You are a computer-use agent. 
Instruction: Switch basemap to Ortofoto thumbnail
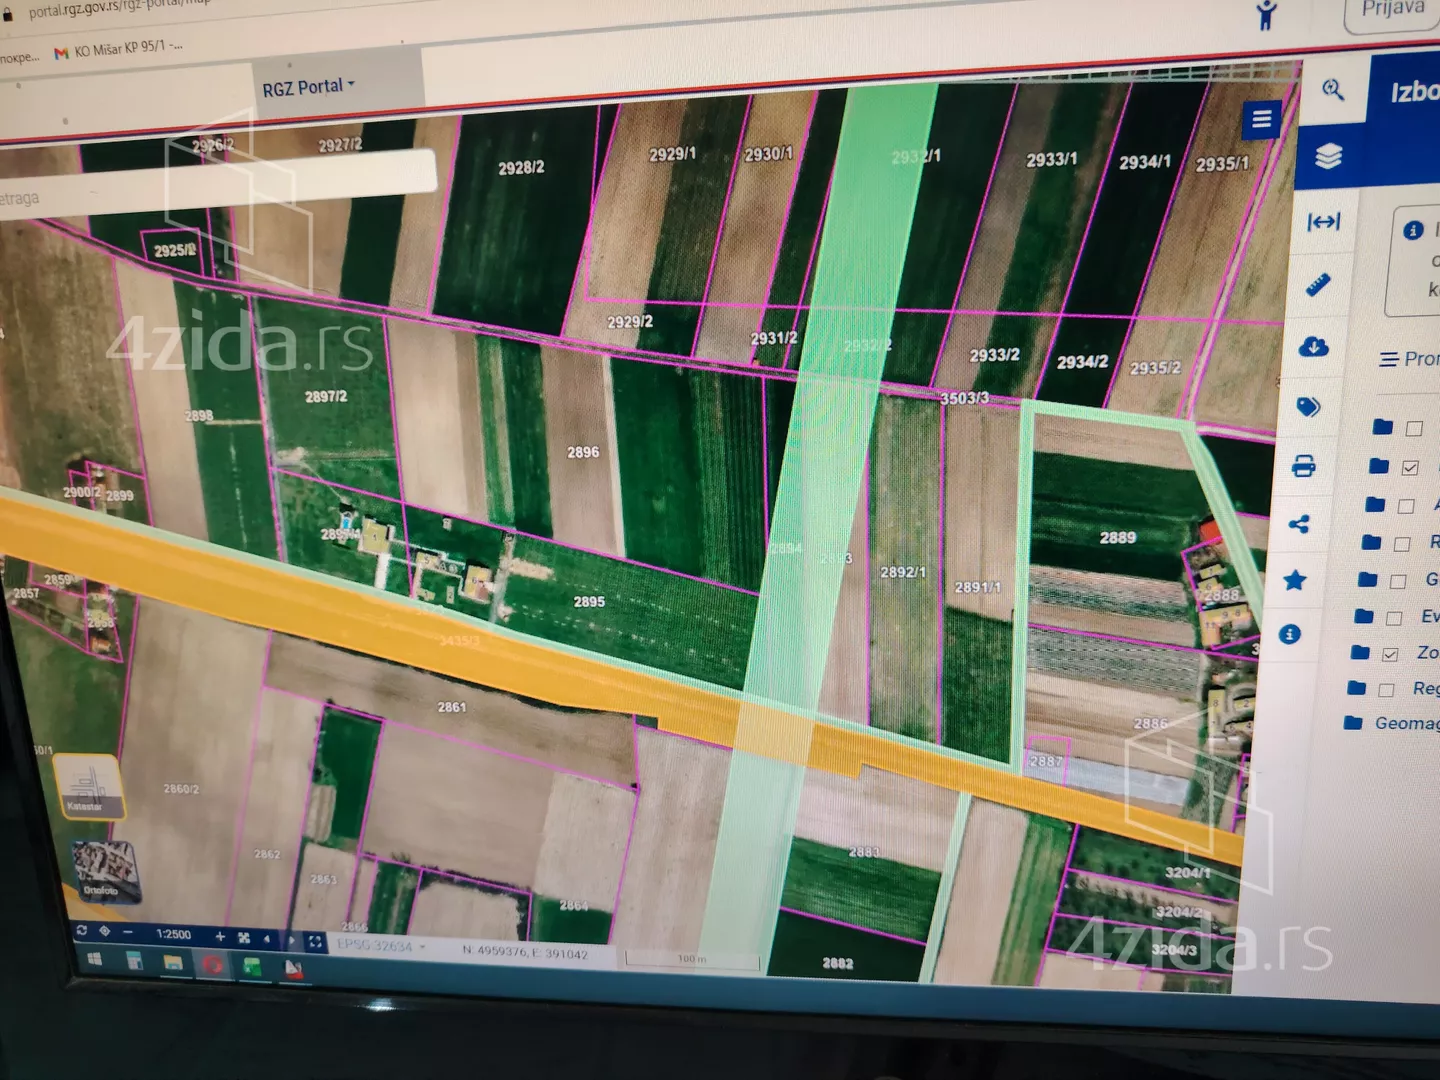[103, 869]
